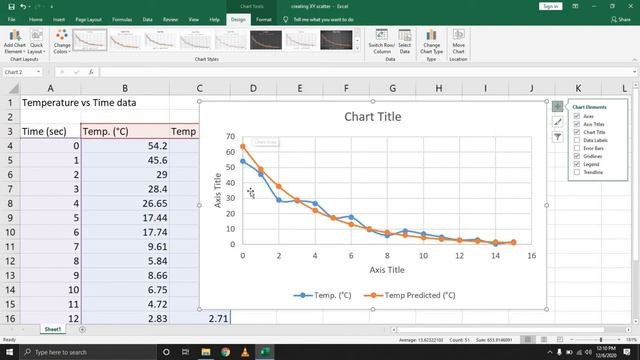Click the Sign in button
This screenshot has height=360, width=640.
[x=551, y=7]
